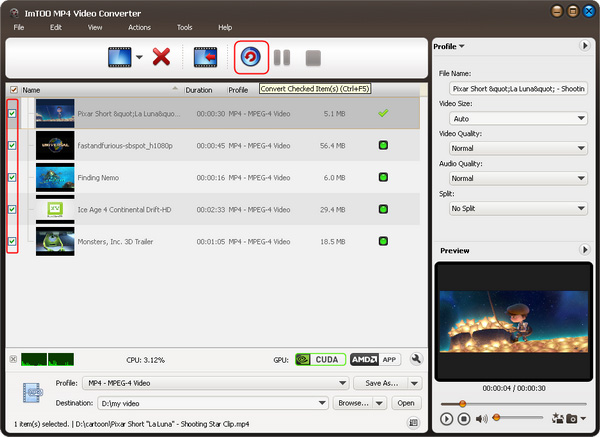Uncheck the fastandfurious-sbspot_h1080p checkbox
This screenshot has width=600, height=437.
tap(12, 145)
